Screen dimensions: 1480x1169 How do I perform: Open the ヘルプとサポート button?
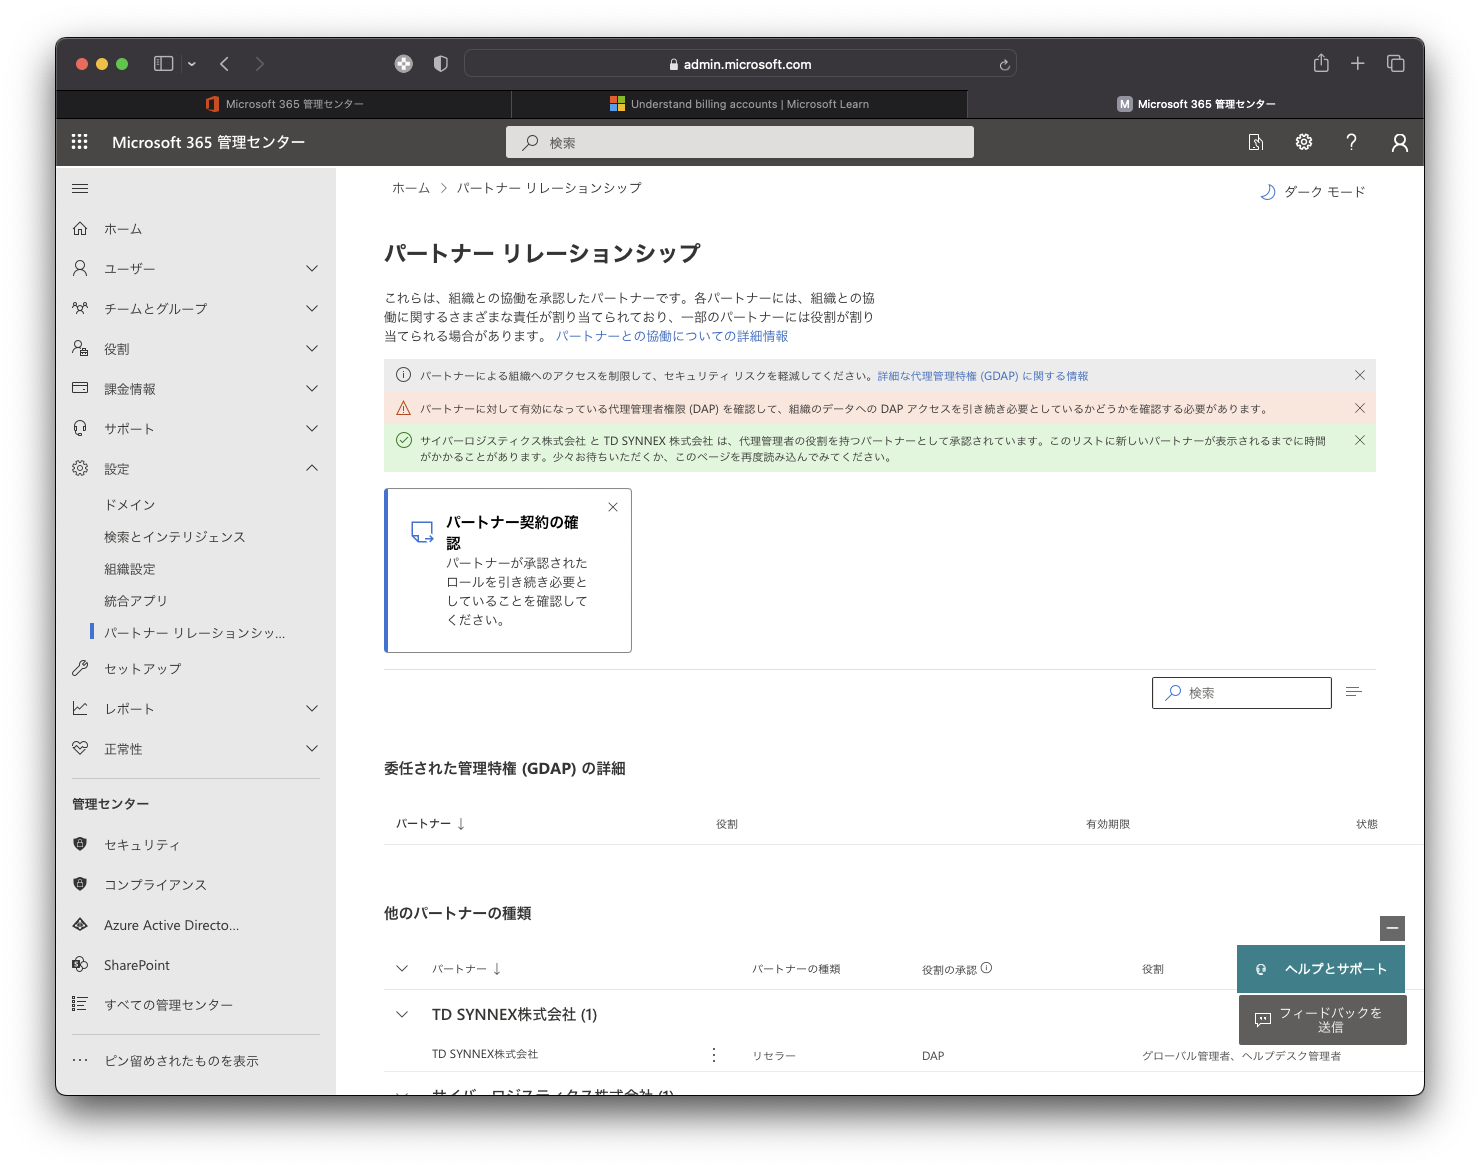[1321, 969]
